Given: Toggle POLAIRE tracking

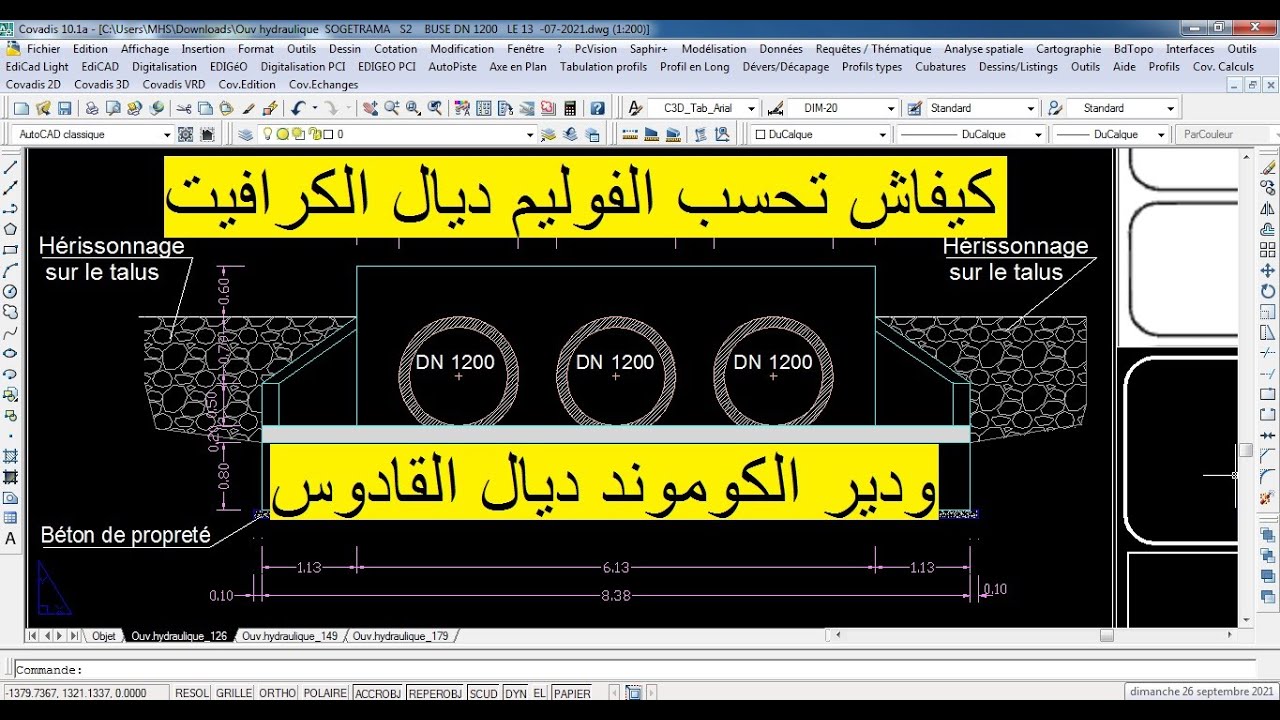Looking at the screenshot, I should coord(325,693).
